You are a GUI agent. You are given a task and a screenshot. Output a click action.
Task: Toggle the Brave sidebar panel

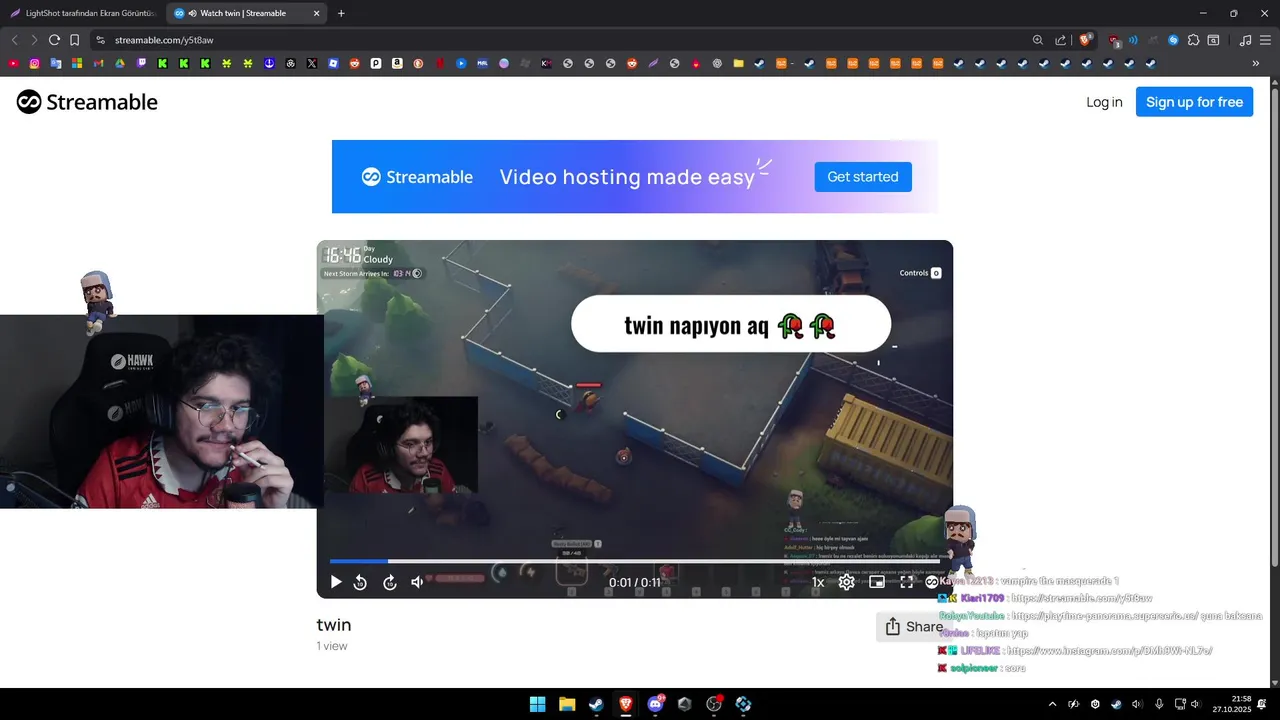(1213, 40)
